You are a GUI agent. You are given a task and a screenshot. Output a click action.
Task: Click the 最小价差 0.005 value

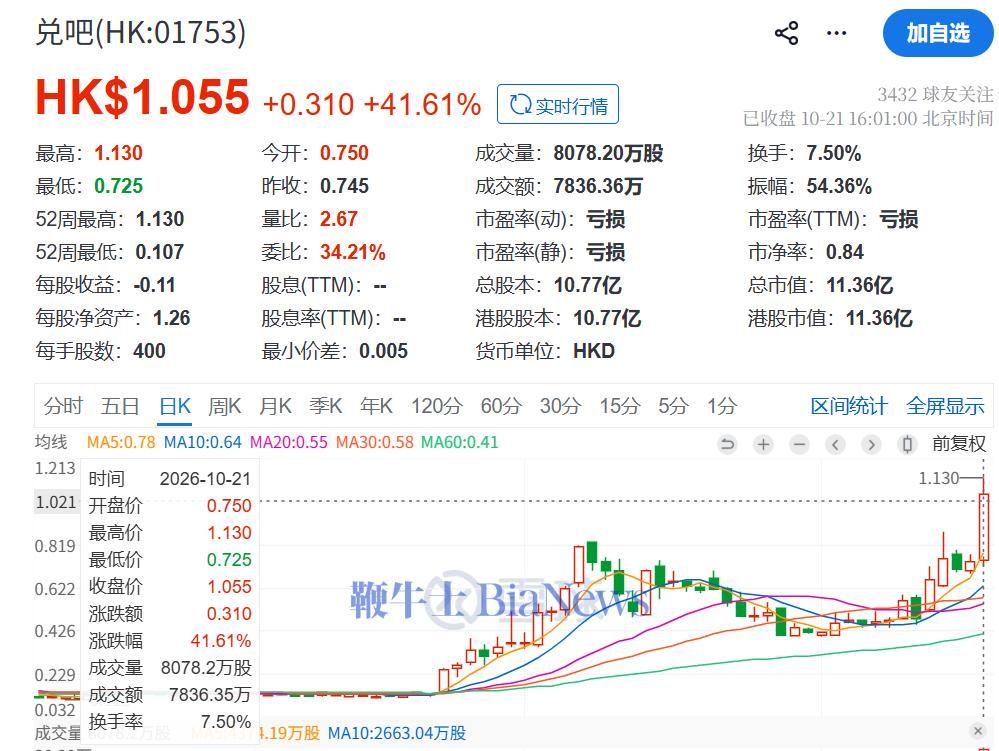[x=383, y=351]
